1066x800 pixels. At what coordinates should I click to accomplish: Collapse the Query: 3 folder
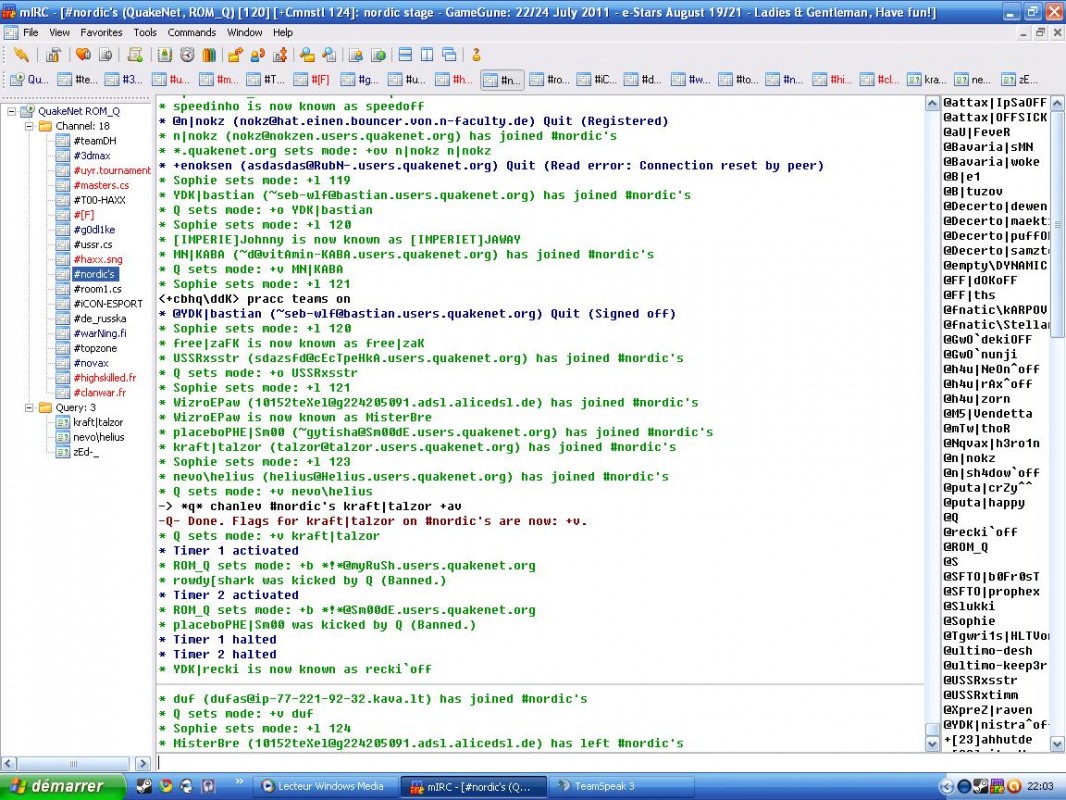[27, 408]
